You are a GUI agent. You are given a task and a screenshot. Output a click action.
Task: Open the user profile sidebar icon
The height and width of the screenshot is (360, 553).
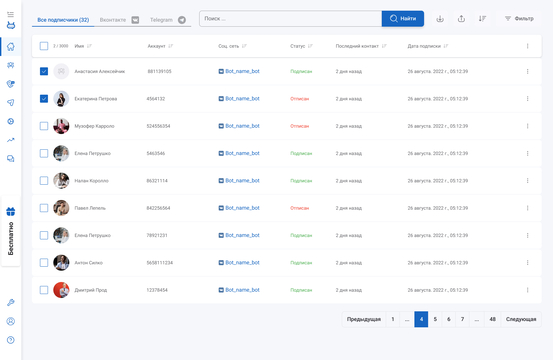[11, 321]
